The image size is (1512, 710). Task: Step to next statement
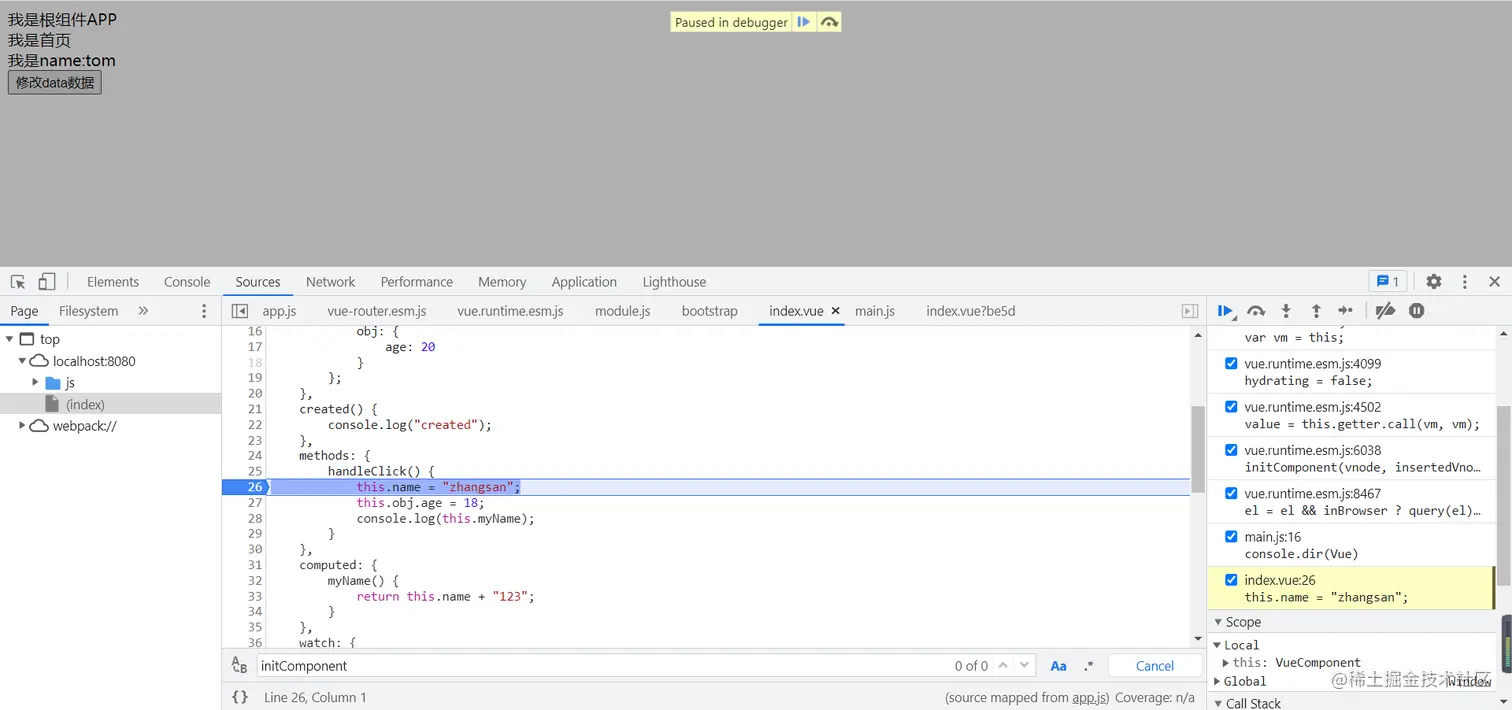click(x=1346, y=311)
